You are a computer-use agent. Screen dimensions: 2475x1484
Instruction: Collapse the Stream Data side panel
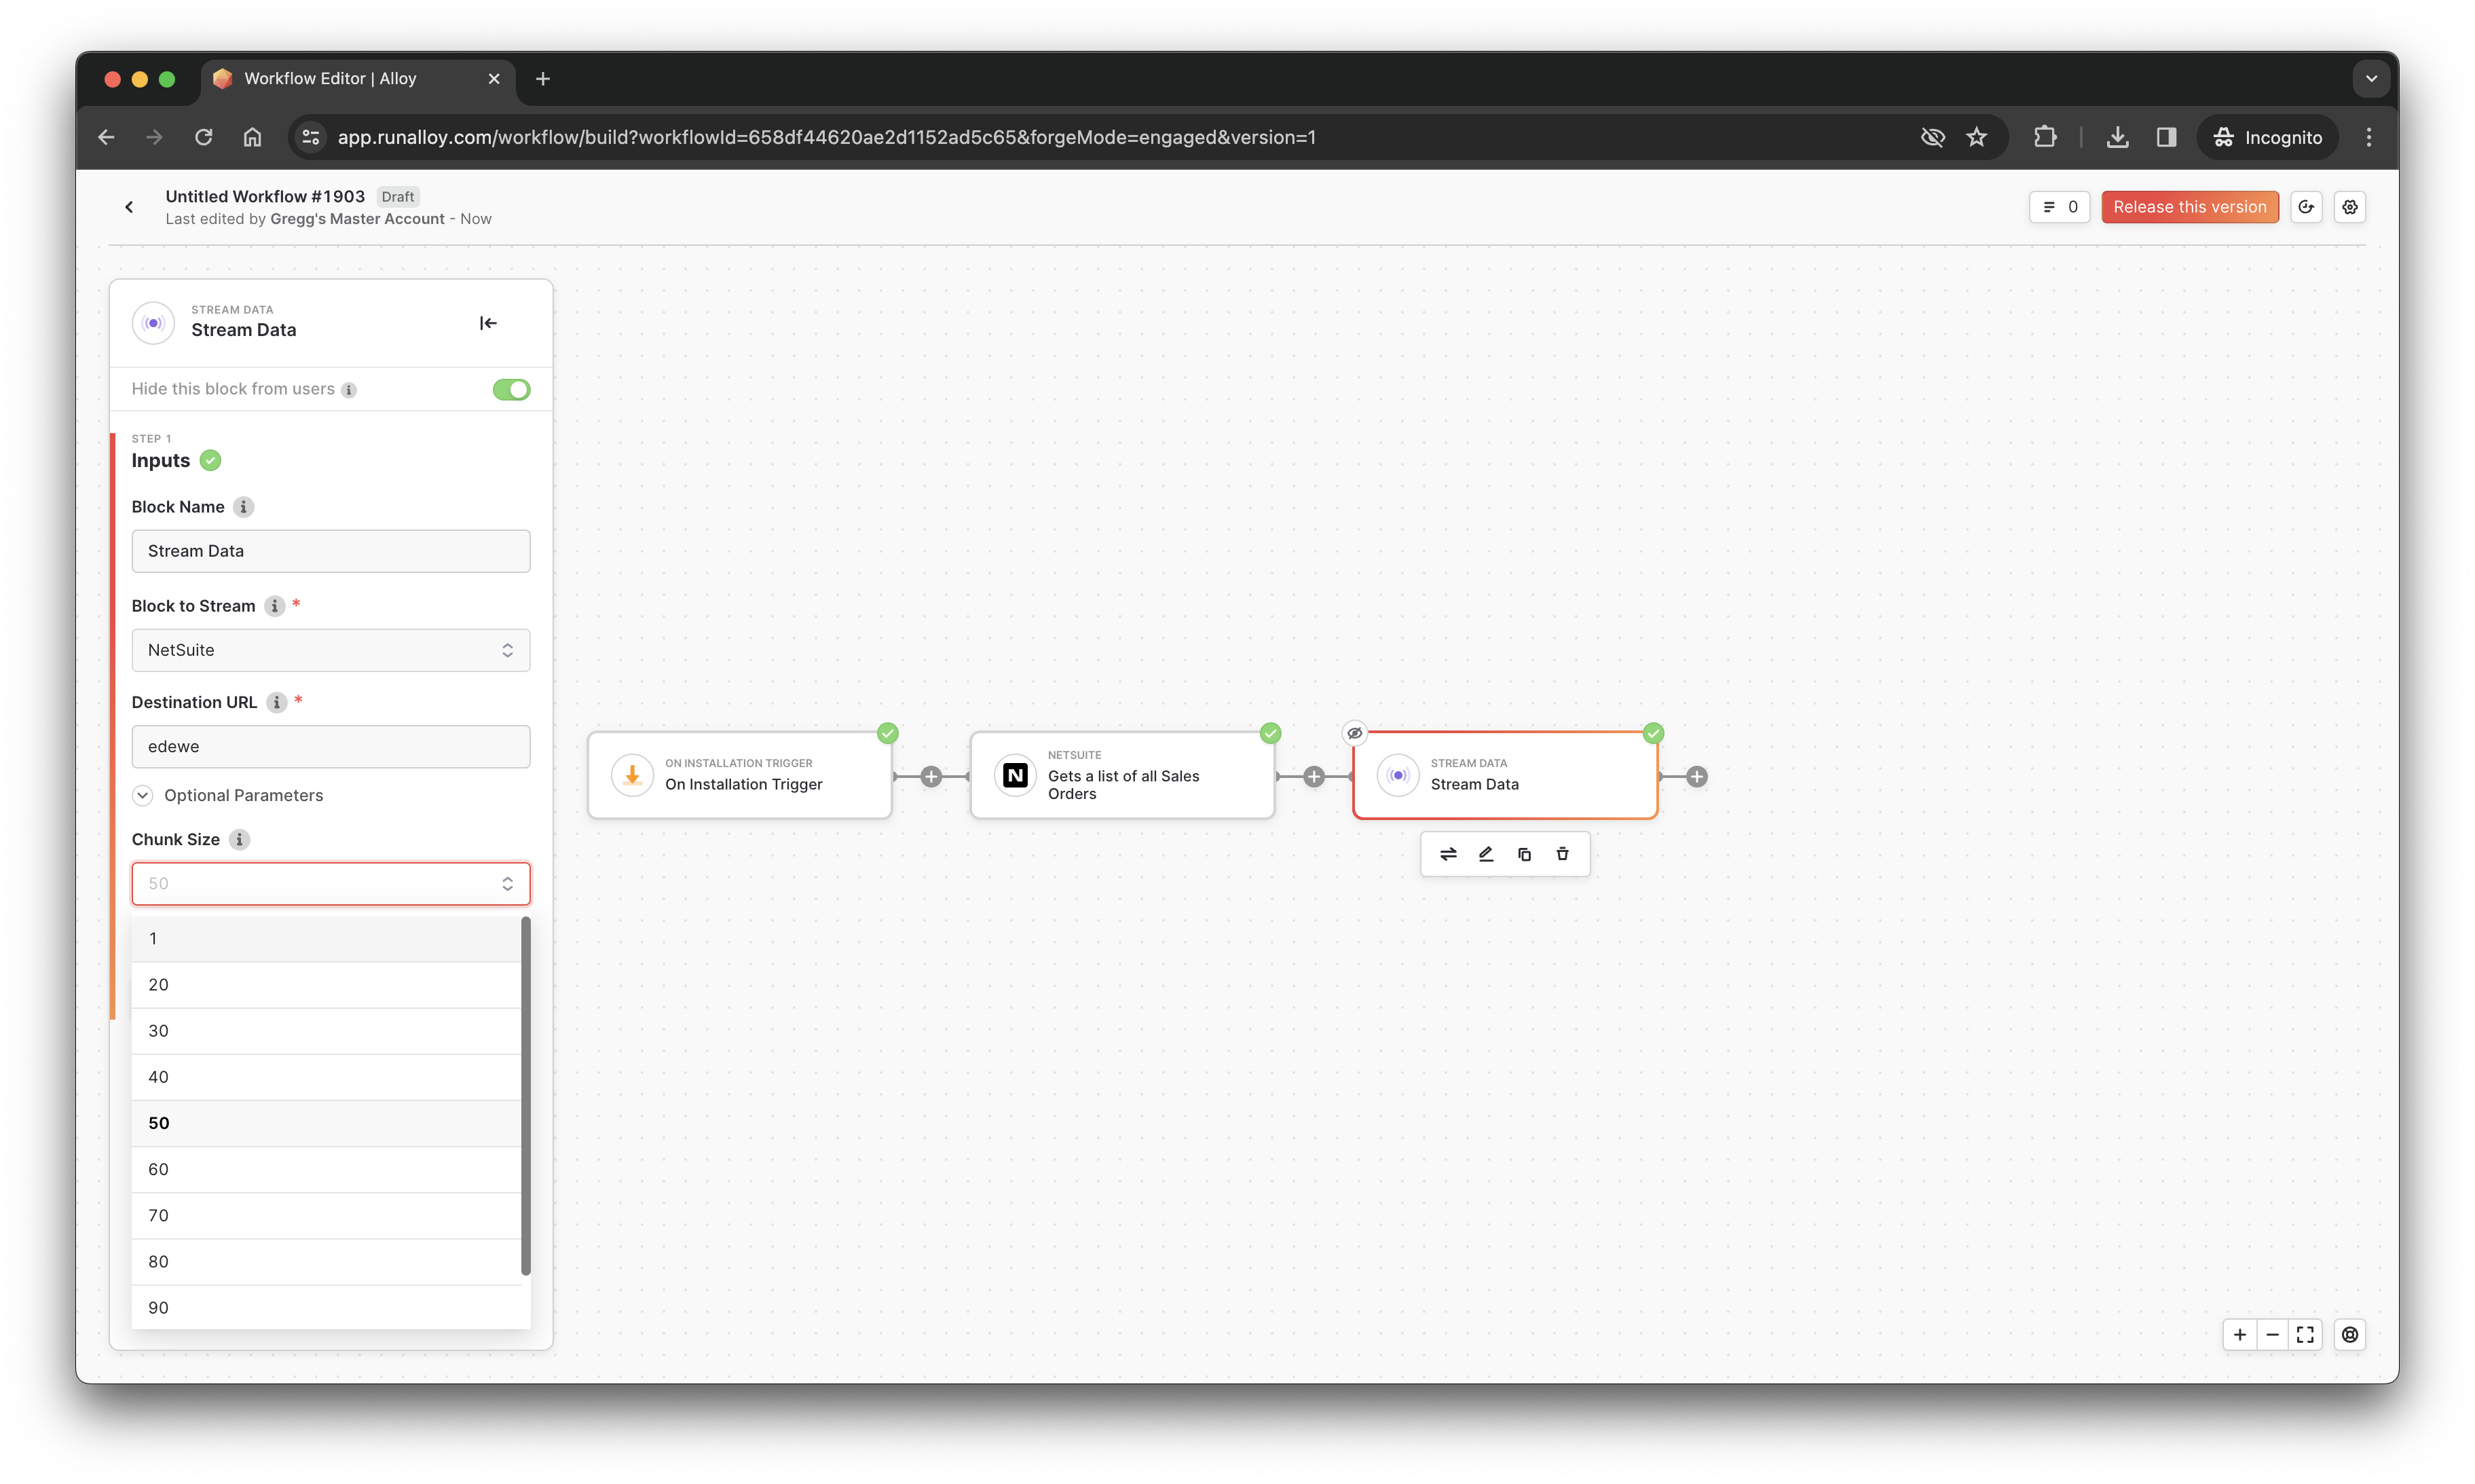[x=488, y=323]
